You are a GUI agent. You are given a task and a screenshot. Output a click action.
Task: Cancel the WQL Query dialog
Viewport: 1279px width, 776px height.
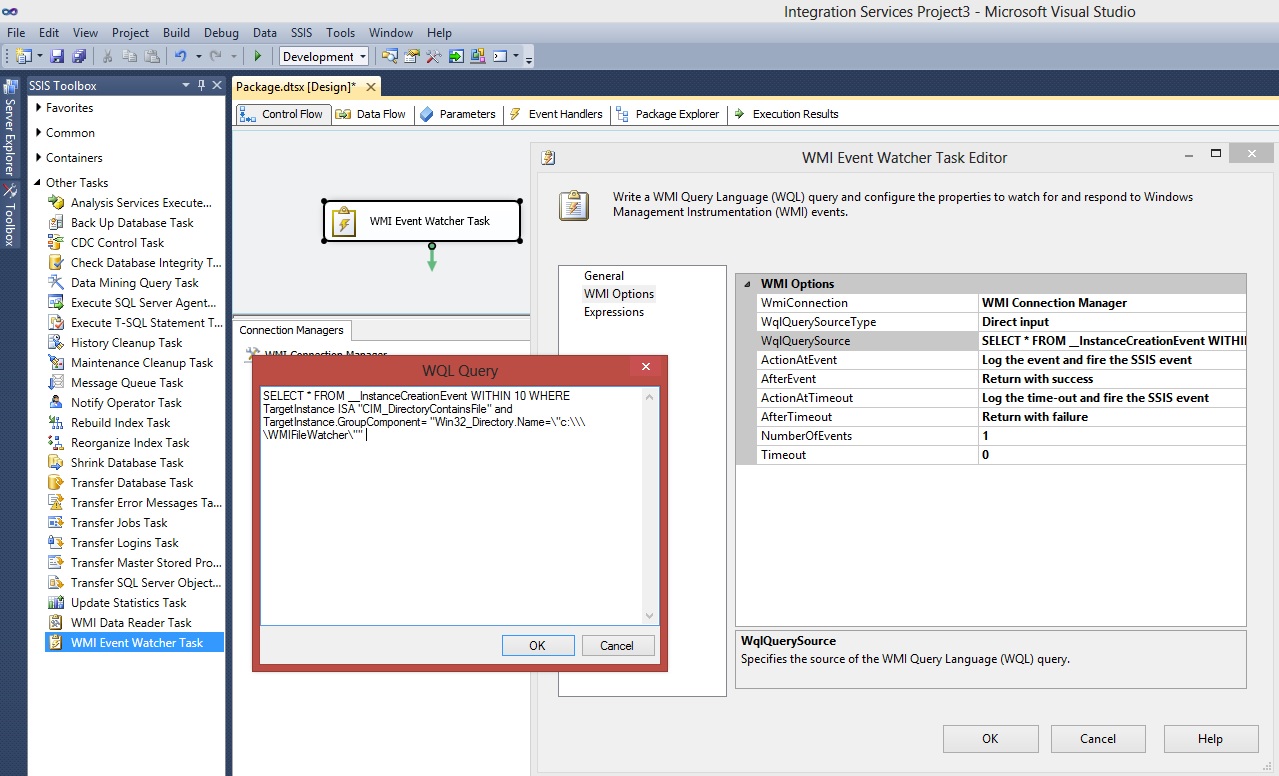(x=617, y=645)
